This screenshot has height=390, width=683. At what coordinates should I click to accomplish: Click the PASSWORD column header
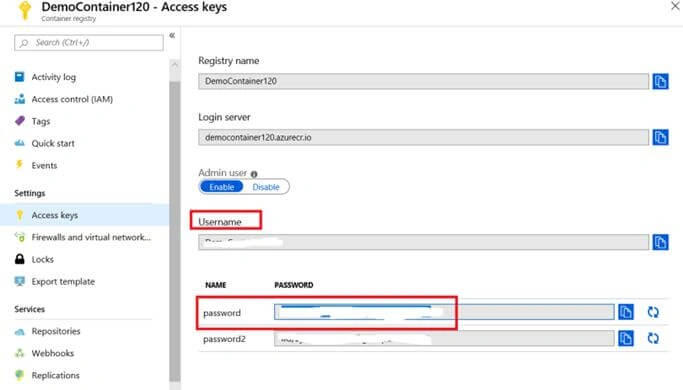point(294,285)
